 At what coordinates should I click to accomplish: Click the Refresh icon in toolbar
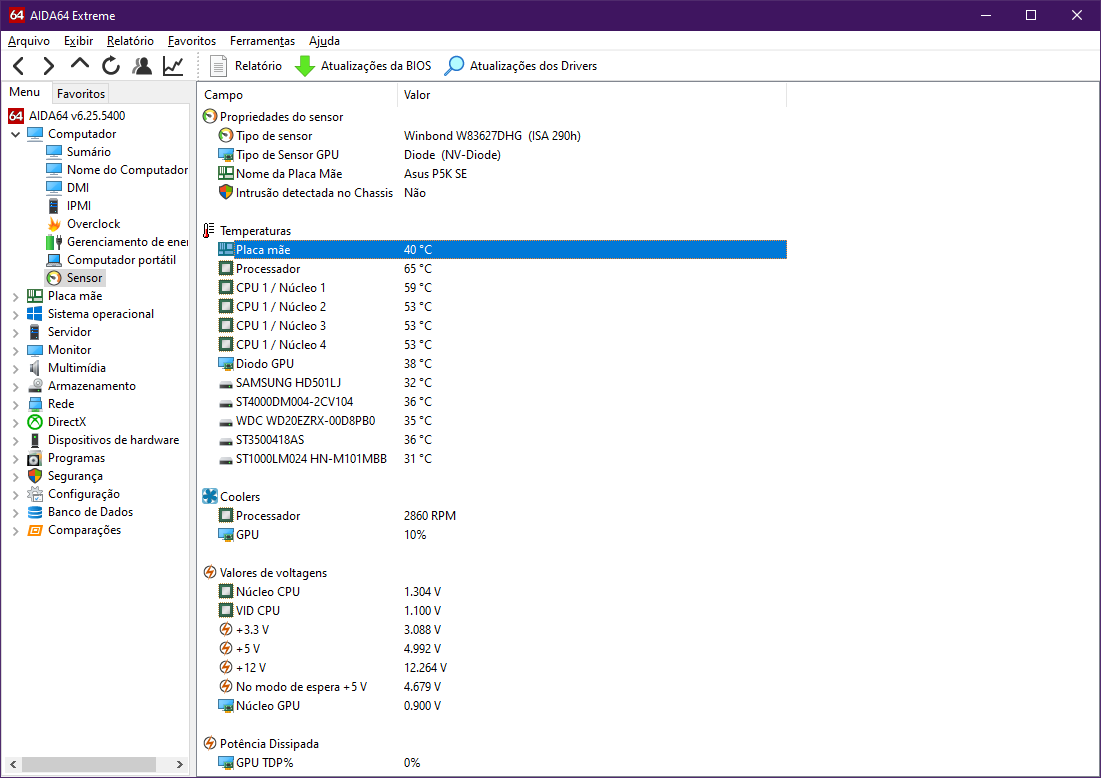(x=111, y=66)
